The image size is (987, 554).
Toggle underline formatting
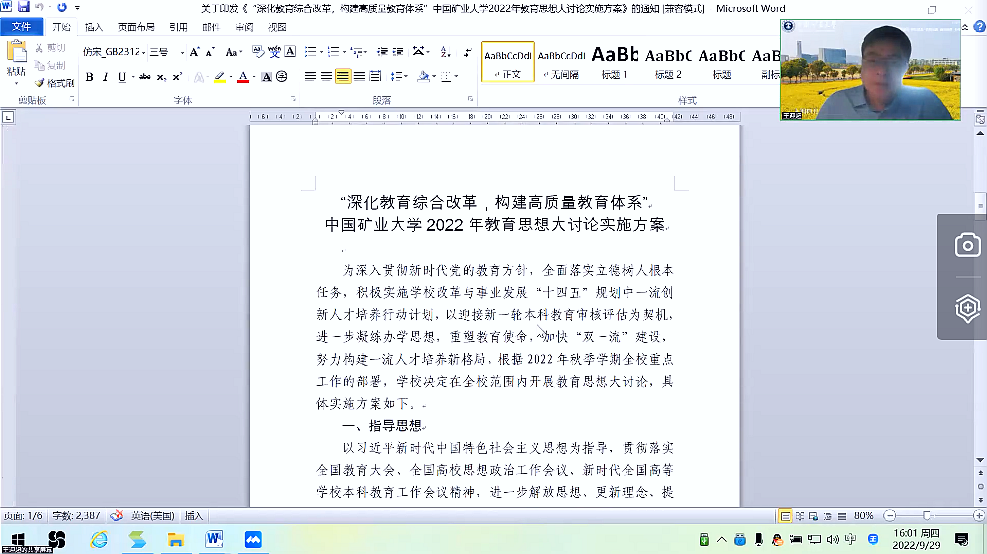coord(122,77)
